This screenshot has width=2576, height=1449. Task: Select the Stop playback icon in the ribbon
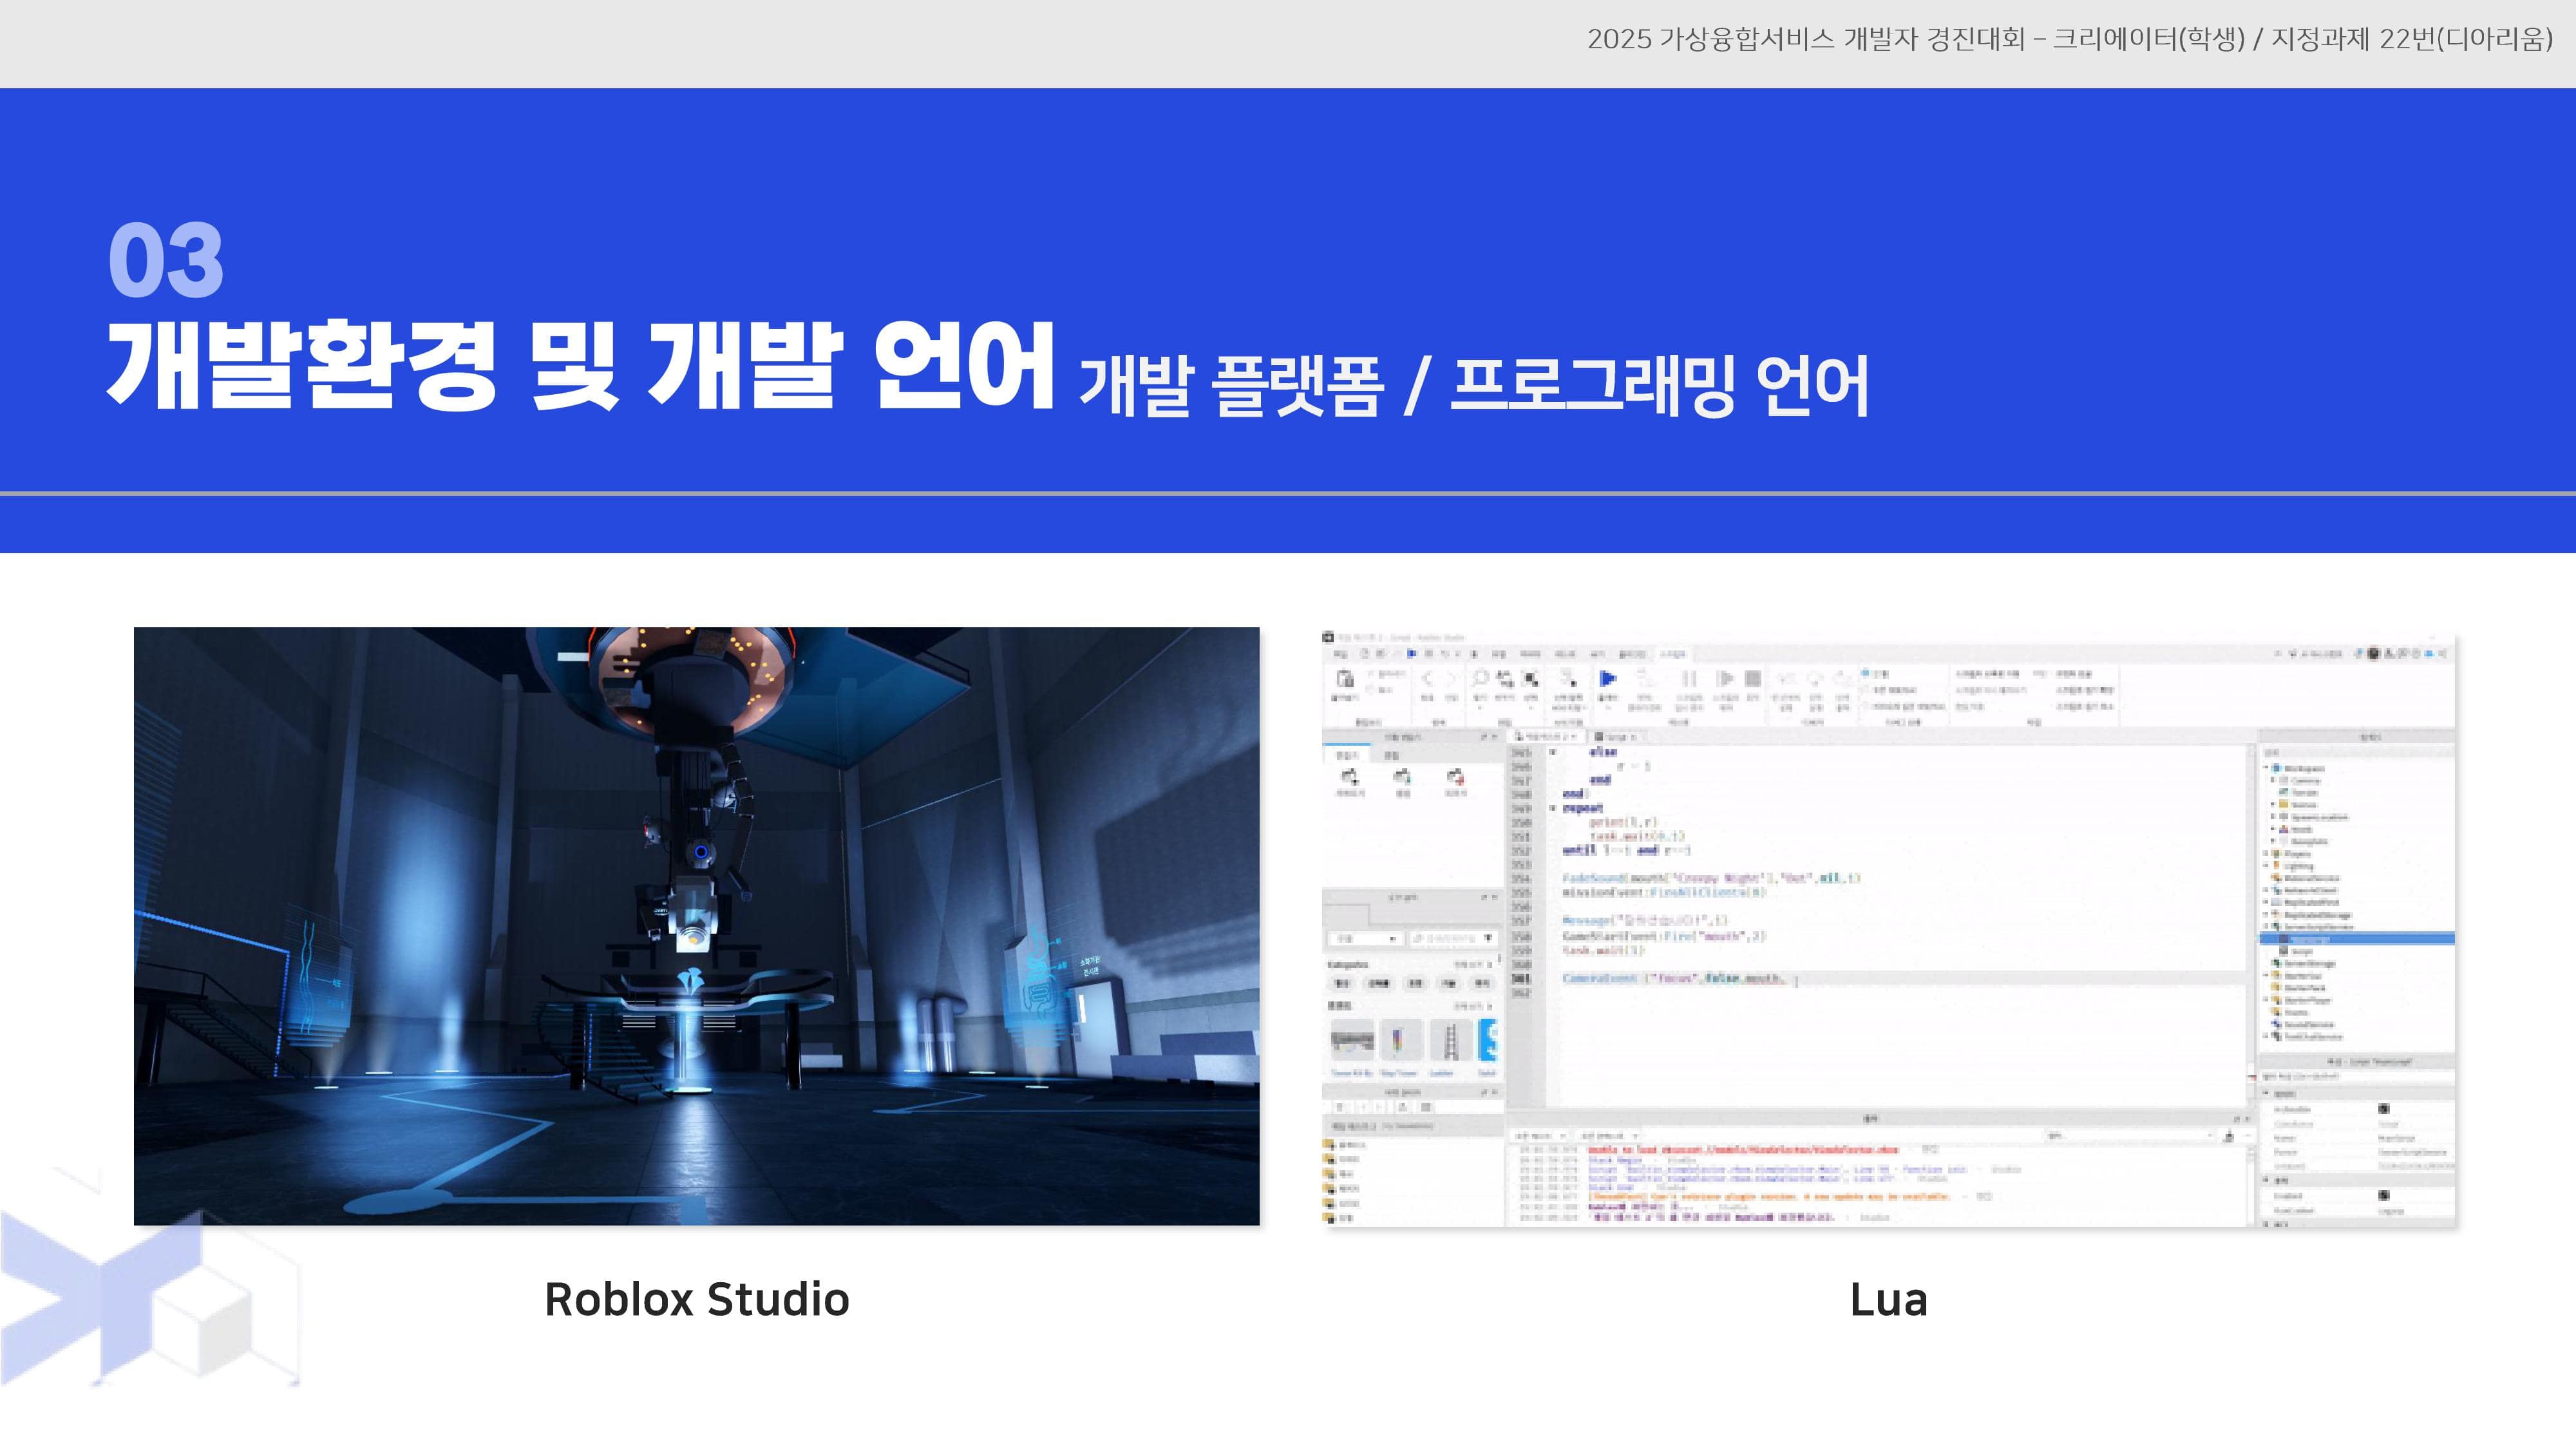tap(1753, 678)
